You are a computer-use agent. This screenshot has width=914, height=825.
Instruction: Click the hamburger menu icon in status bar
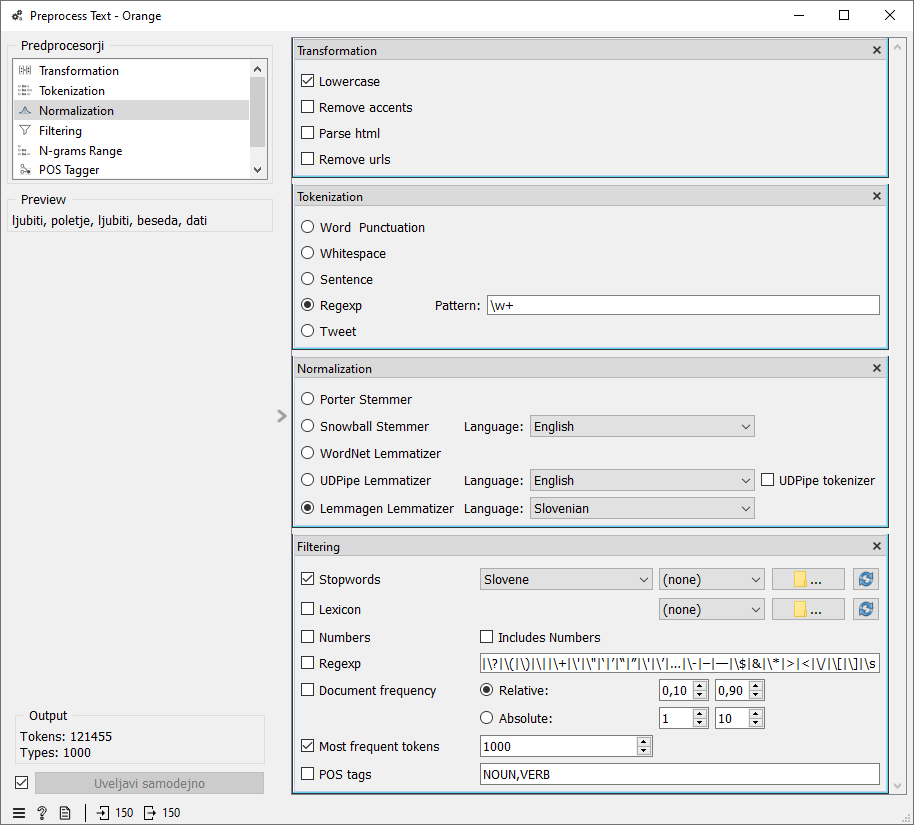19,813
